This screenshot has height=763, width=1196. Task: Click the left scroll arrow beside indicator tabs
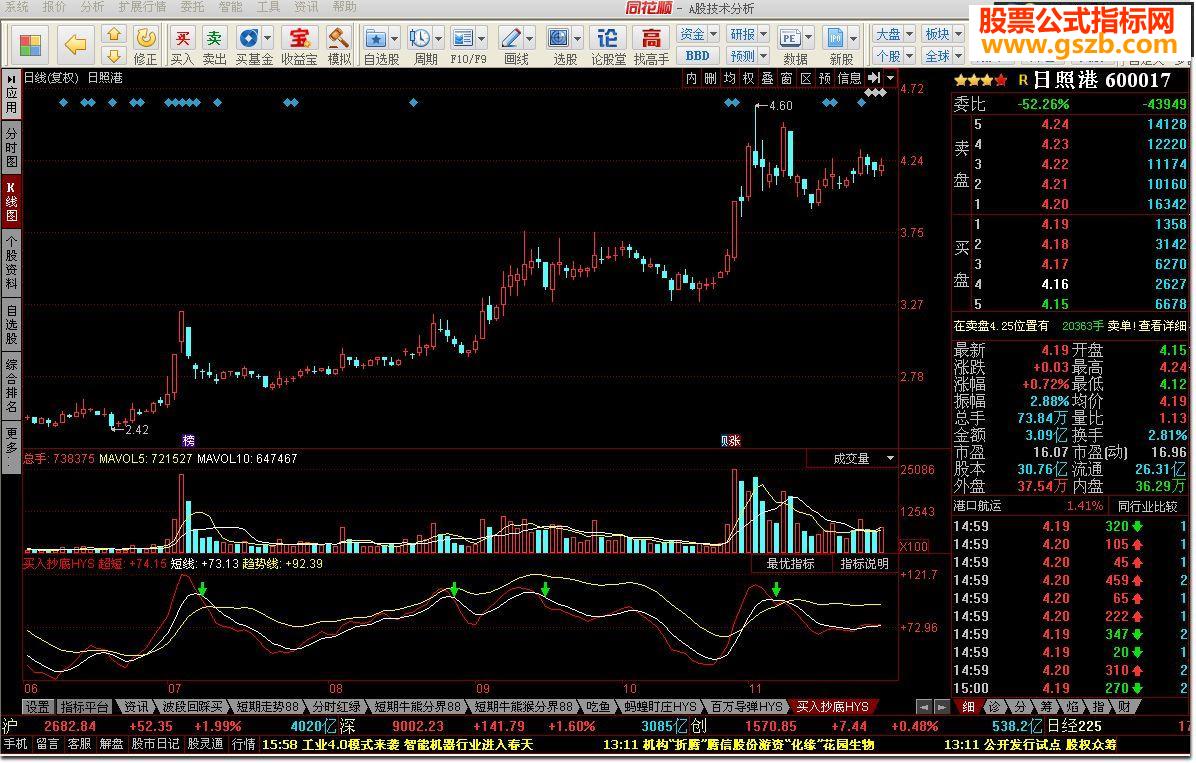924,707
